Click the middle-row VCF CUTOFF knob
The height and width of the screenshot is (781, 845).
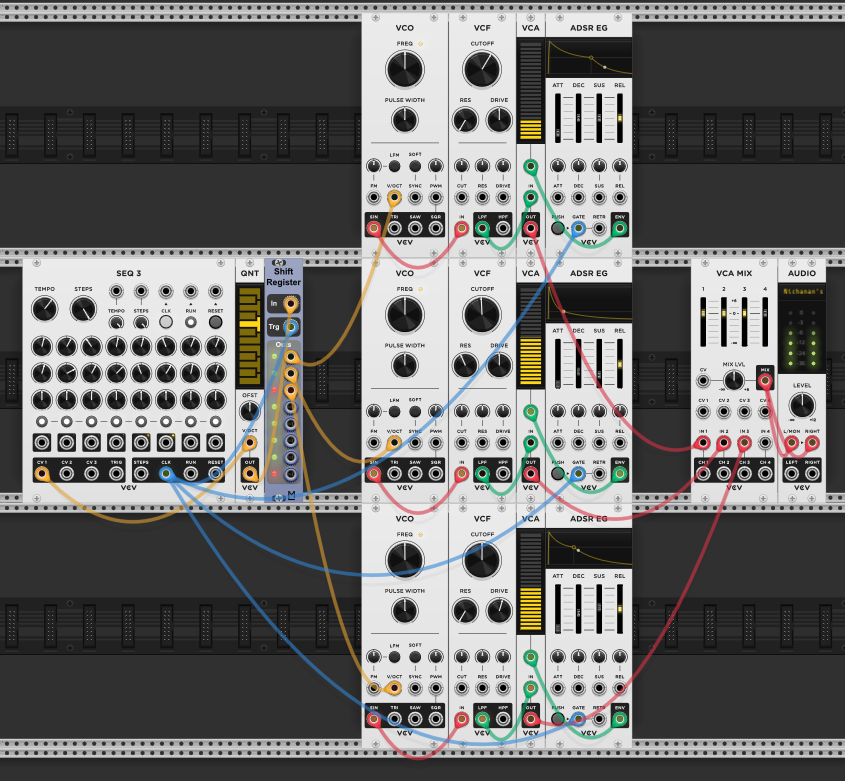click(482, 315)
